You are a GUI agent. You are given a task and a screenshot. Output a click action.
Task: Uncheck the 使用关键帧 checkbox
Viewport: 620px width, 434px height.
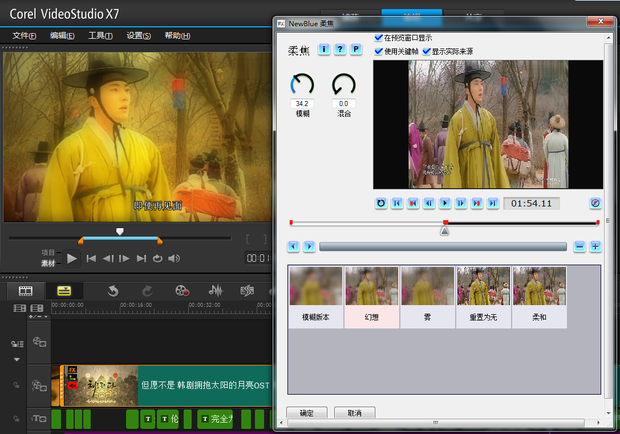pos(379,50)
